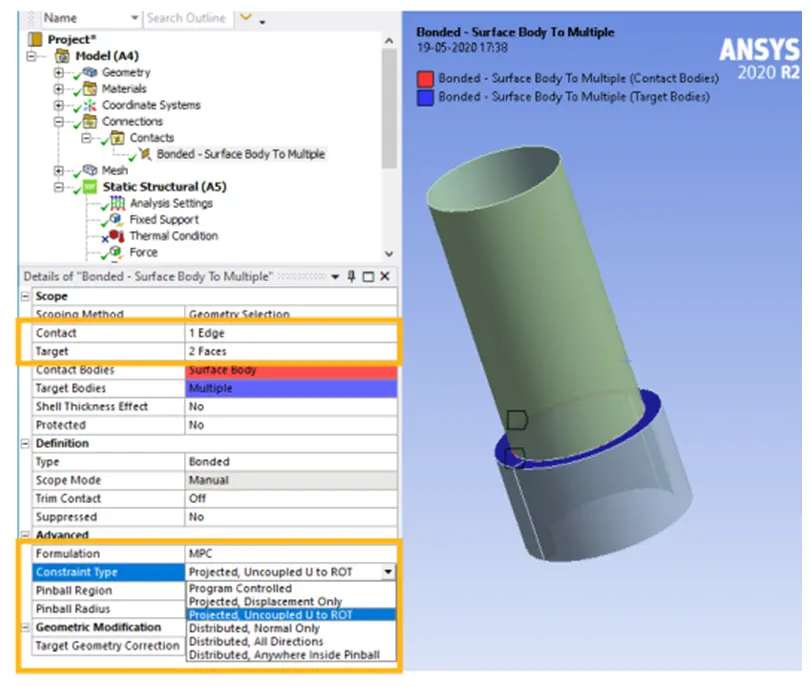811x687 pixels.
Task: Collapse the Definition section box
Action: pyautogui.click(x=25, y=443)
